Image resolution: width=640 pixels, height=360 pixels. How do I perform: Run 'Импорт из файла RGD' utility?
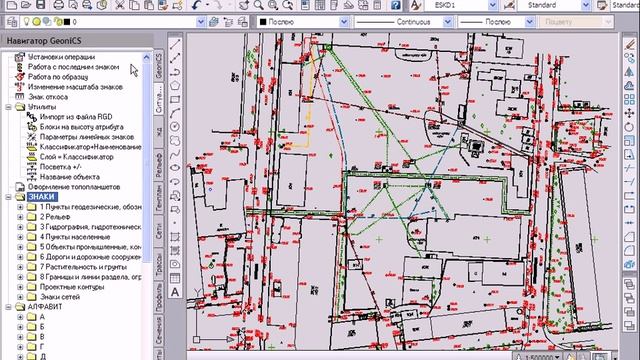coord(76,117)
